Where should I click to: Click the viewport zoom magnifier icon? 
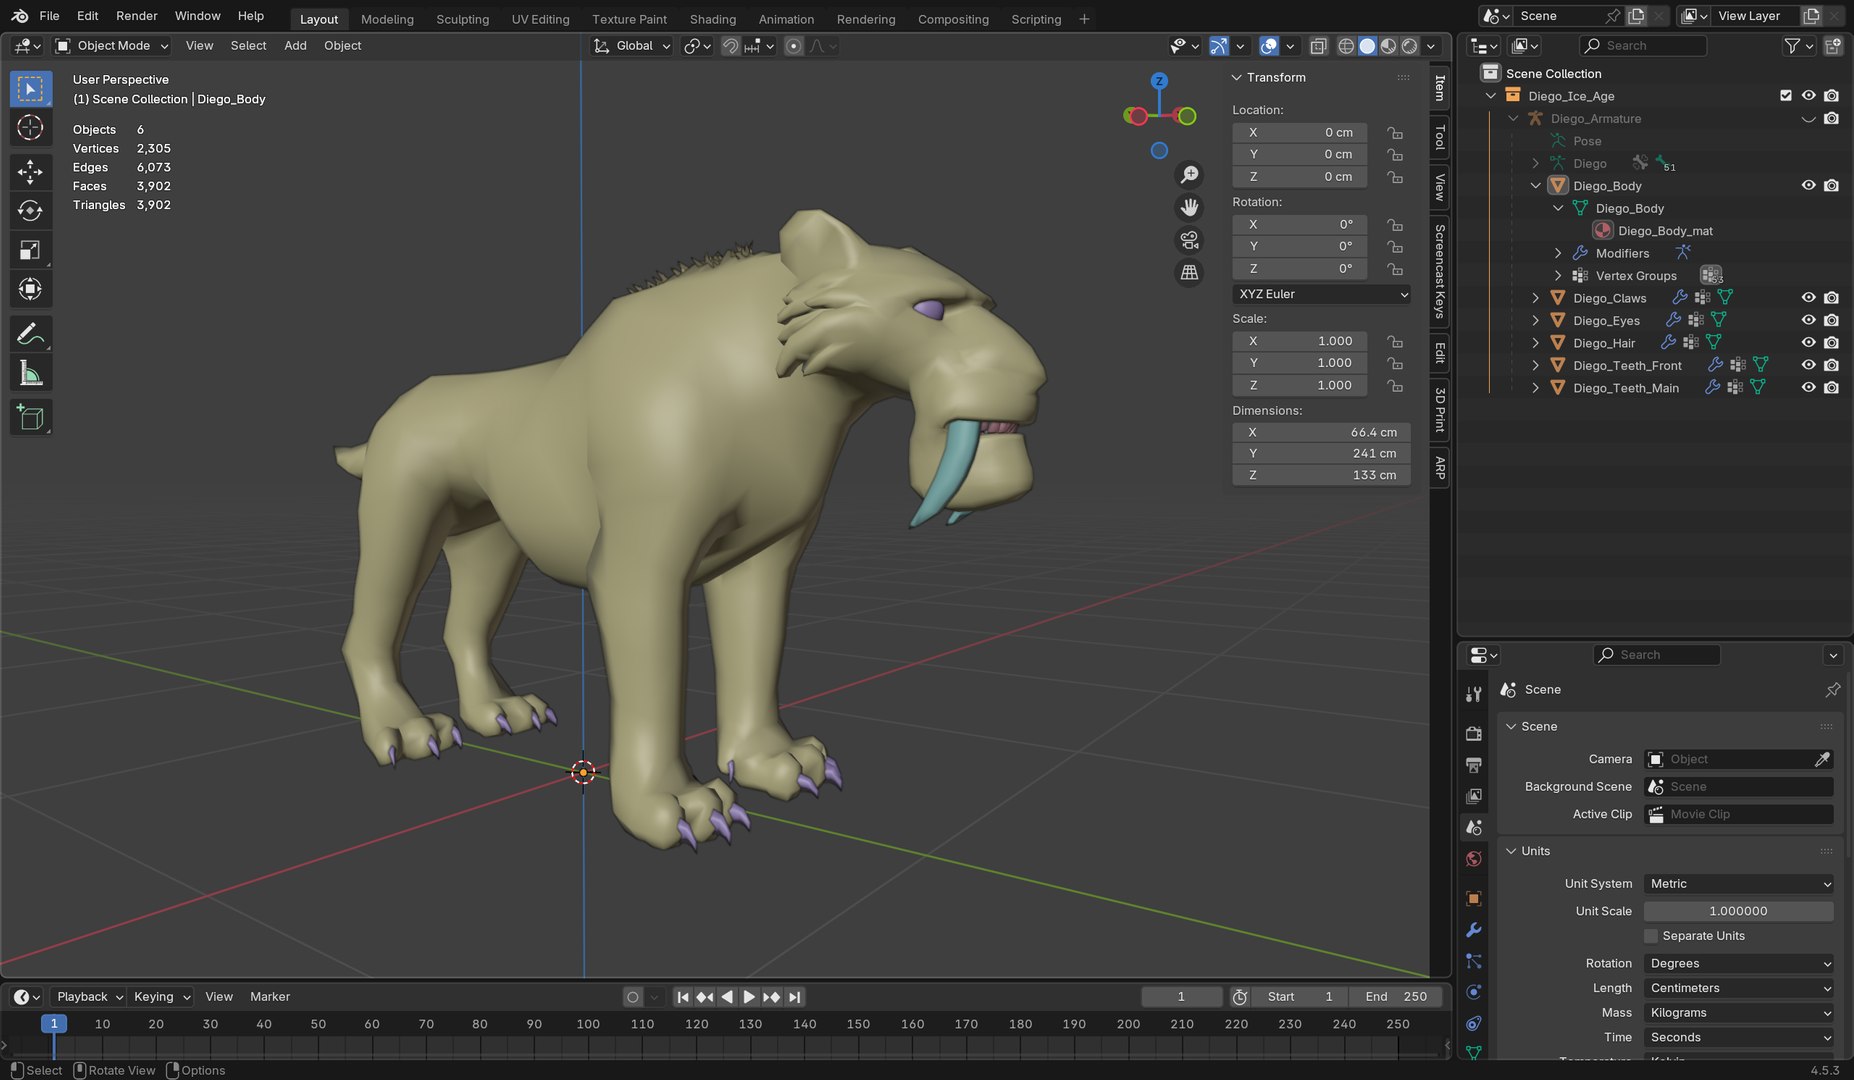1189,175
